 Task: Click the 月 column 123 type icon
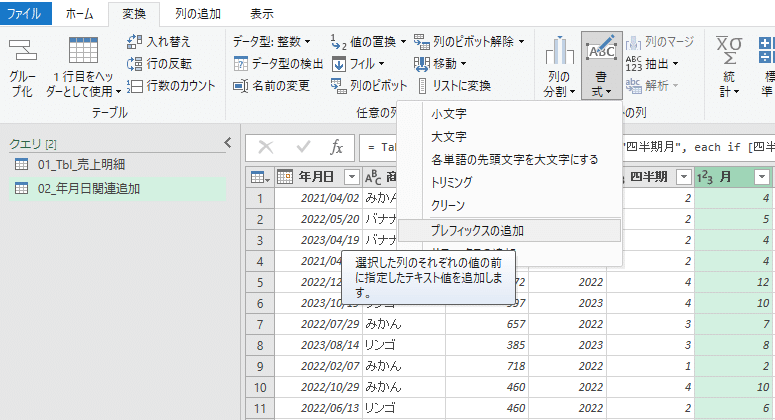coord(705,177)
